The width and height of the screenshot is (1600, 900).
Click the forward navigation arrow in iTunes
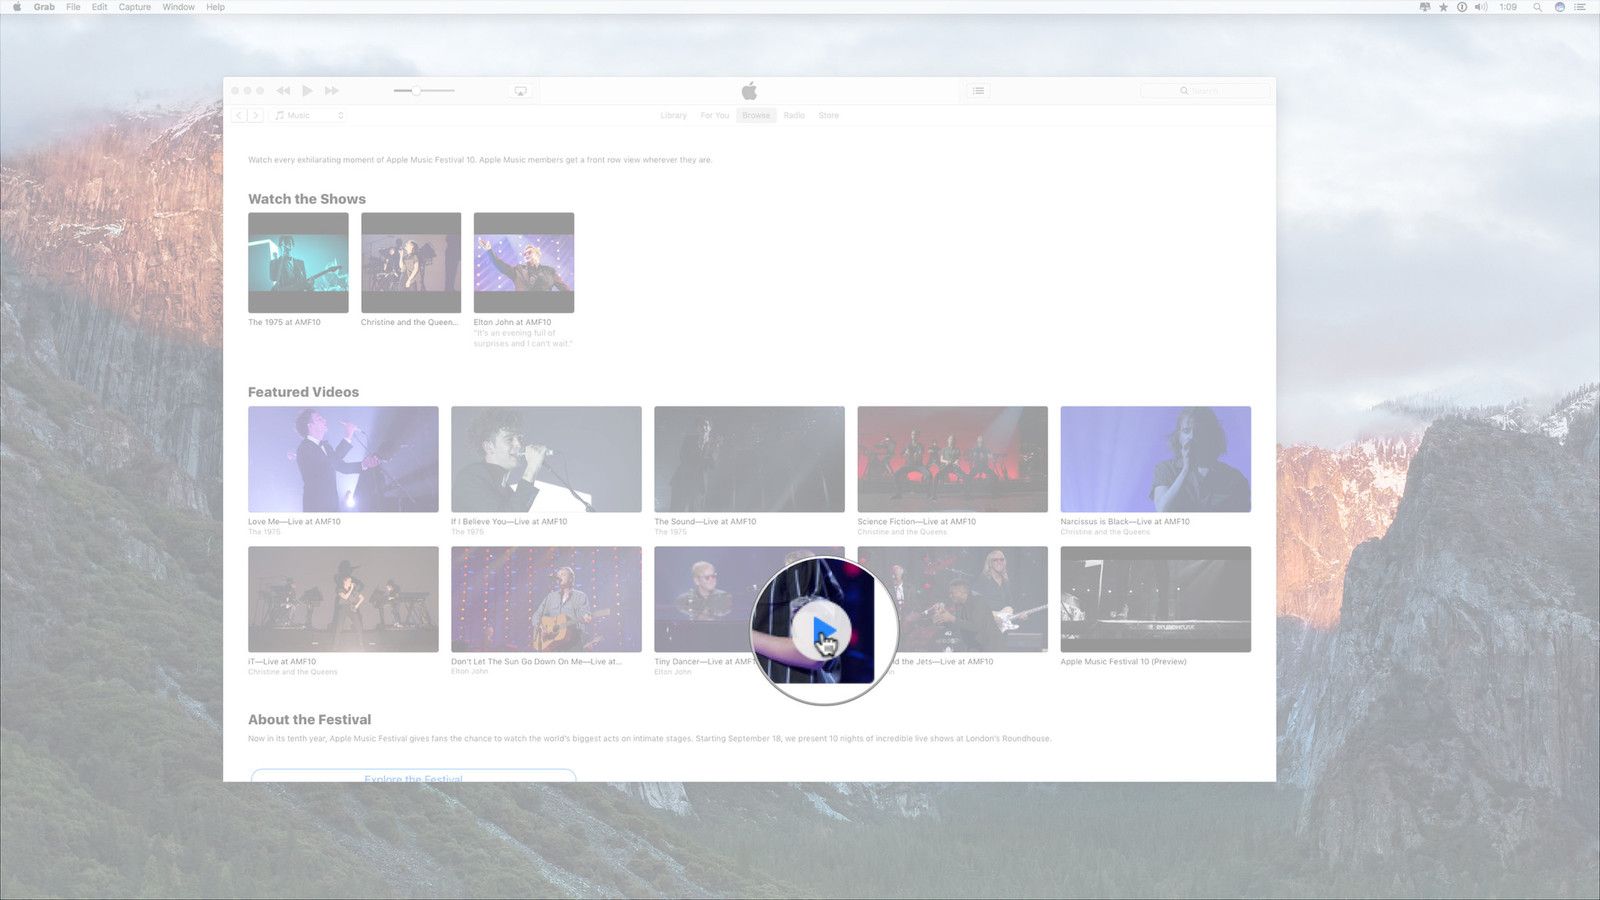coord(255,115)
